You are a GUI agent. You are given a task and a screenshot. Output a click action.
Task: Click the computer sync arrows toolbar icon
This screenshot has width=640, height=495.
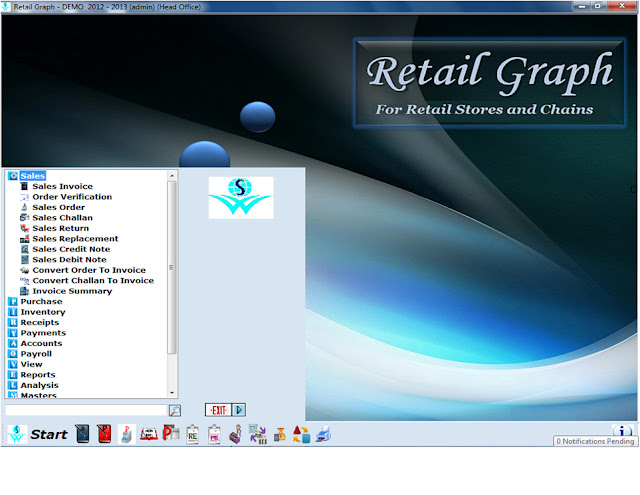click(x=258, y=434)
